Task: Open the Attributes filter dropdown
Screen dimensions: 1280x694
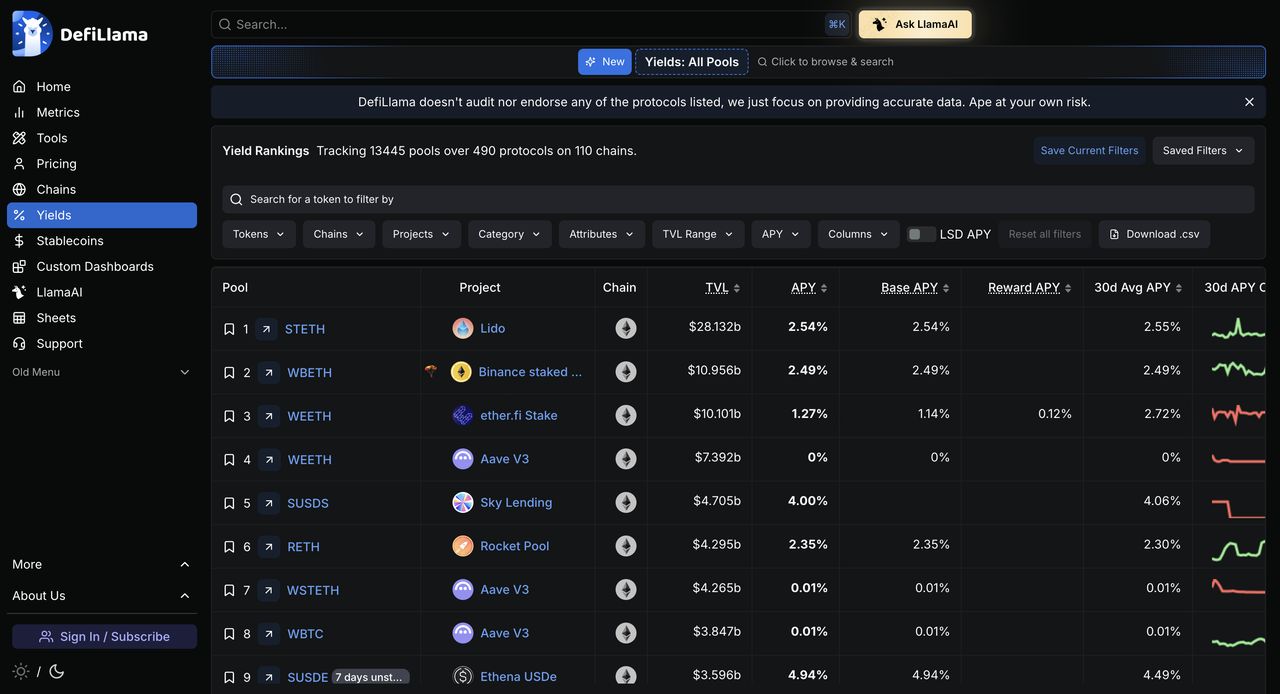Action: tap(602, 234)
